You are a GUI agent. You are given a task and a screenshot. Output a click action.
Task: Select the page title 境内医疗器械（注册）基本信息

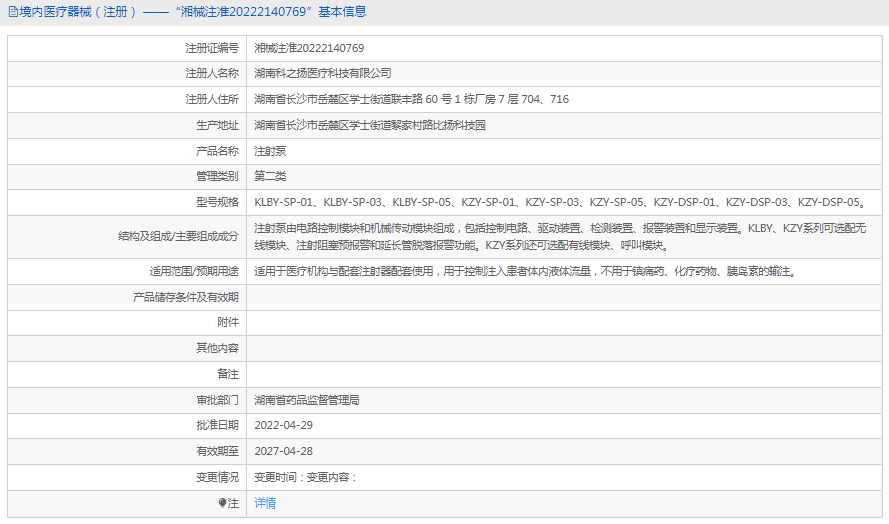click(x=193, y=12)
